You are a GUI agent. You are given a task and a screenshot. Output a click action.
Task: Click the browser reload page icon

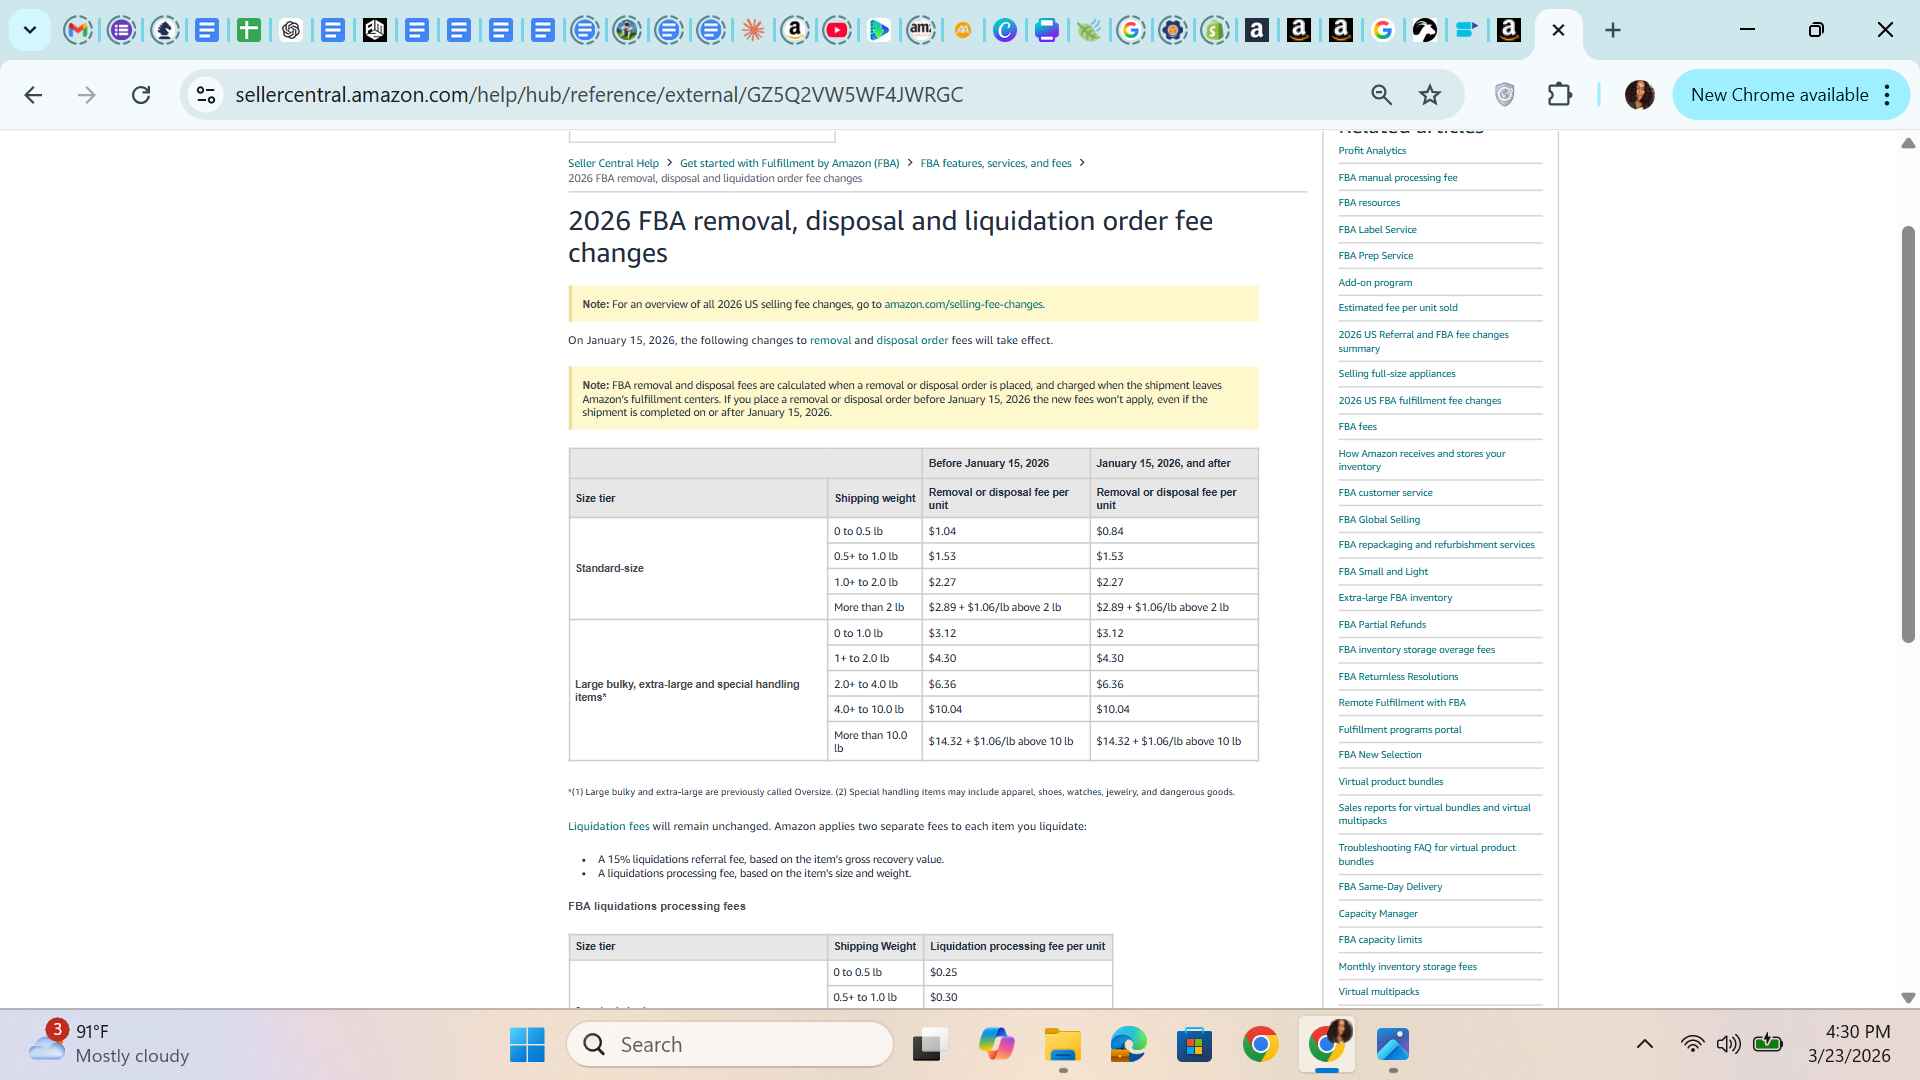[x=141, y=95]
